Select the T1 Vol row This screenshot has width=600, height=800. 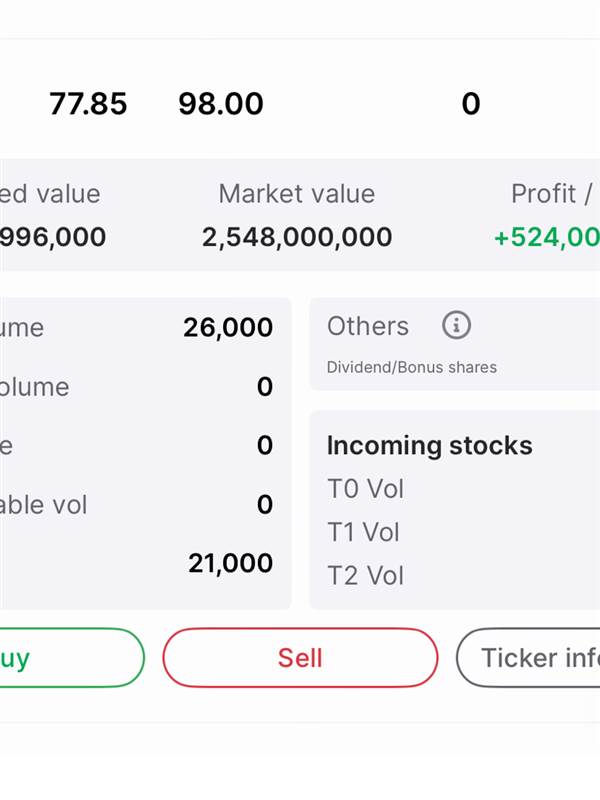point(365,532)
